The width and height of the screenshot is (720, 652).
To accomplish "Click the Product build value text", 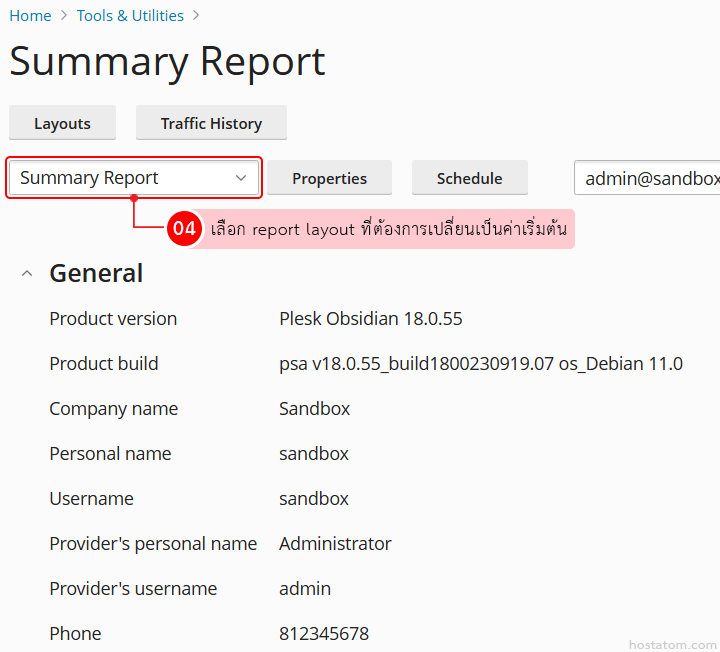I will tap(480, 364).
